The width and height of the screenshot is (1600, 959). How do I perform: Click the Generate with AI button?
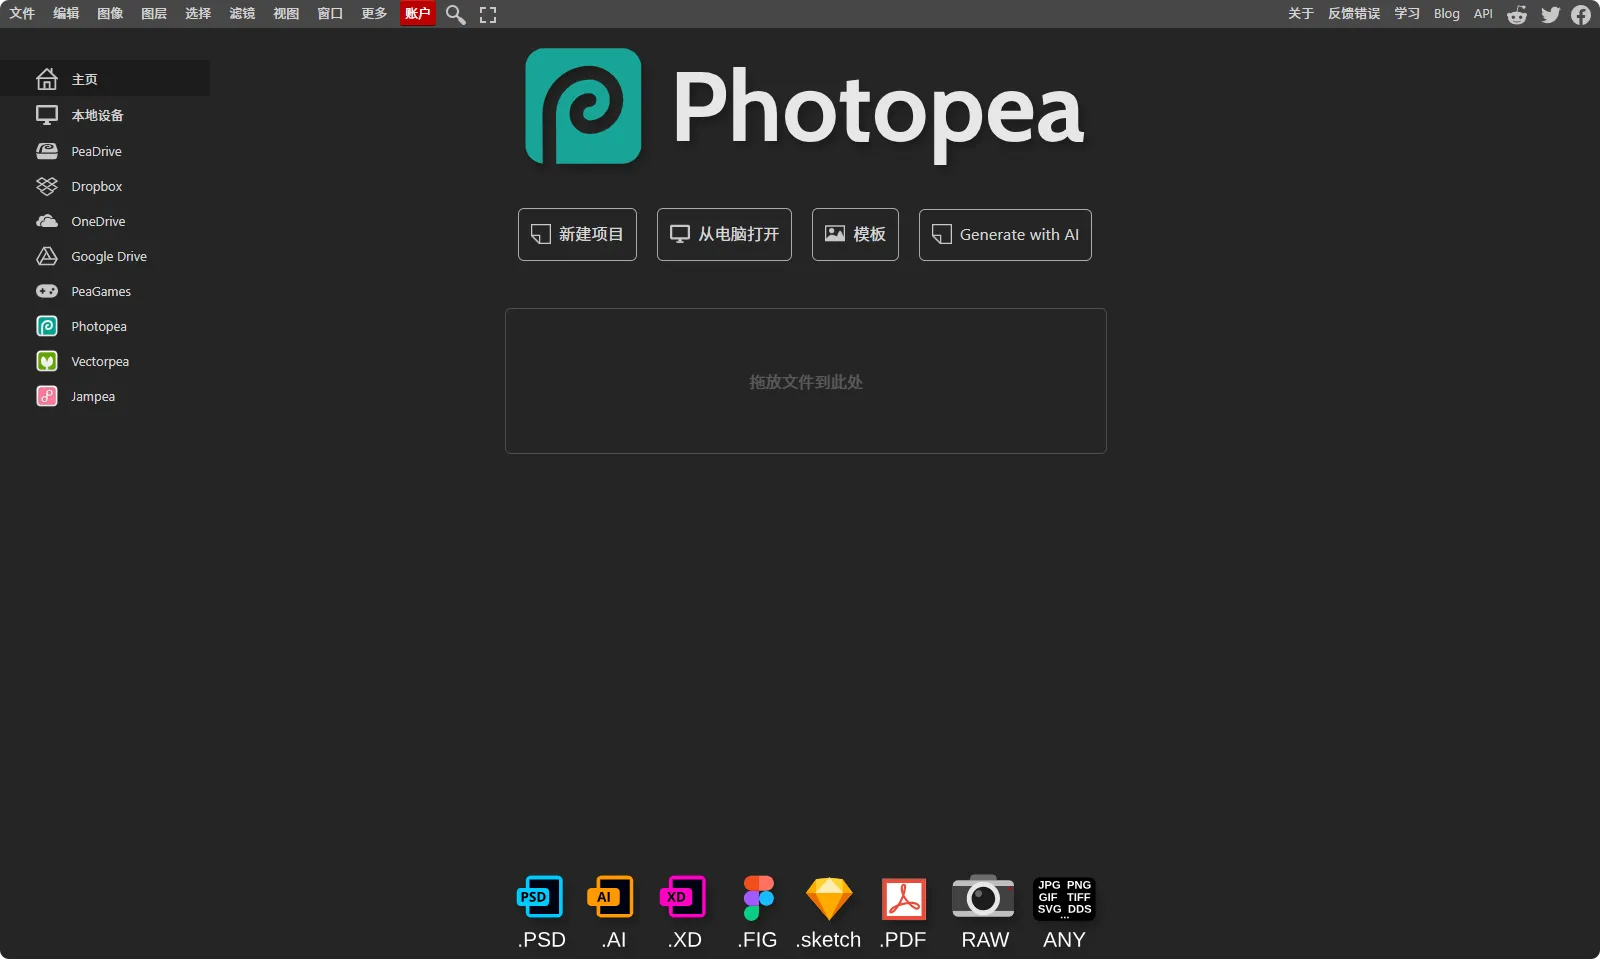tap(1005, 235)
